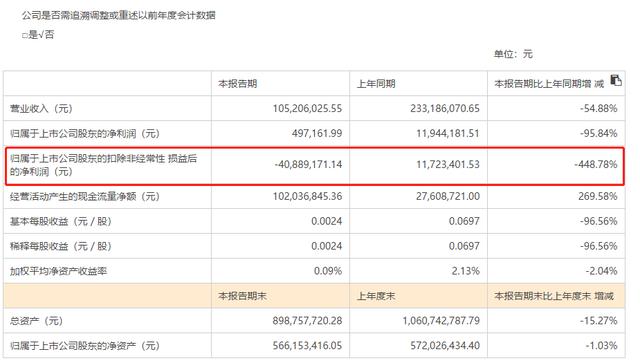The image size is (640, 363).
Task: Click 基本每股收益 current value 0.0024
Action: [x=327, y=221]
